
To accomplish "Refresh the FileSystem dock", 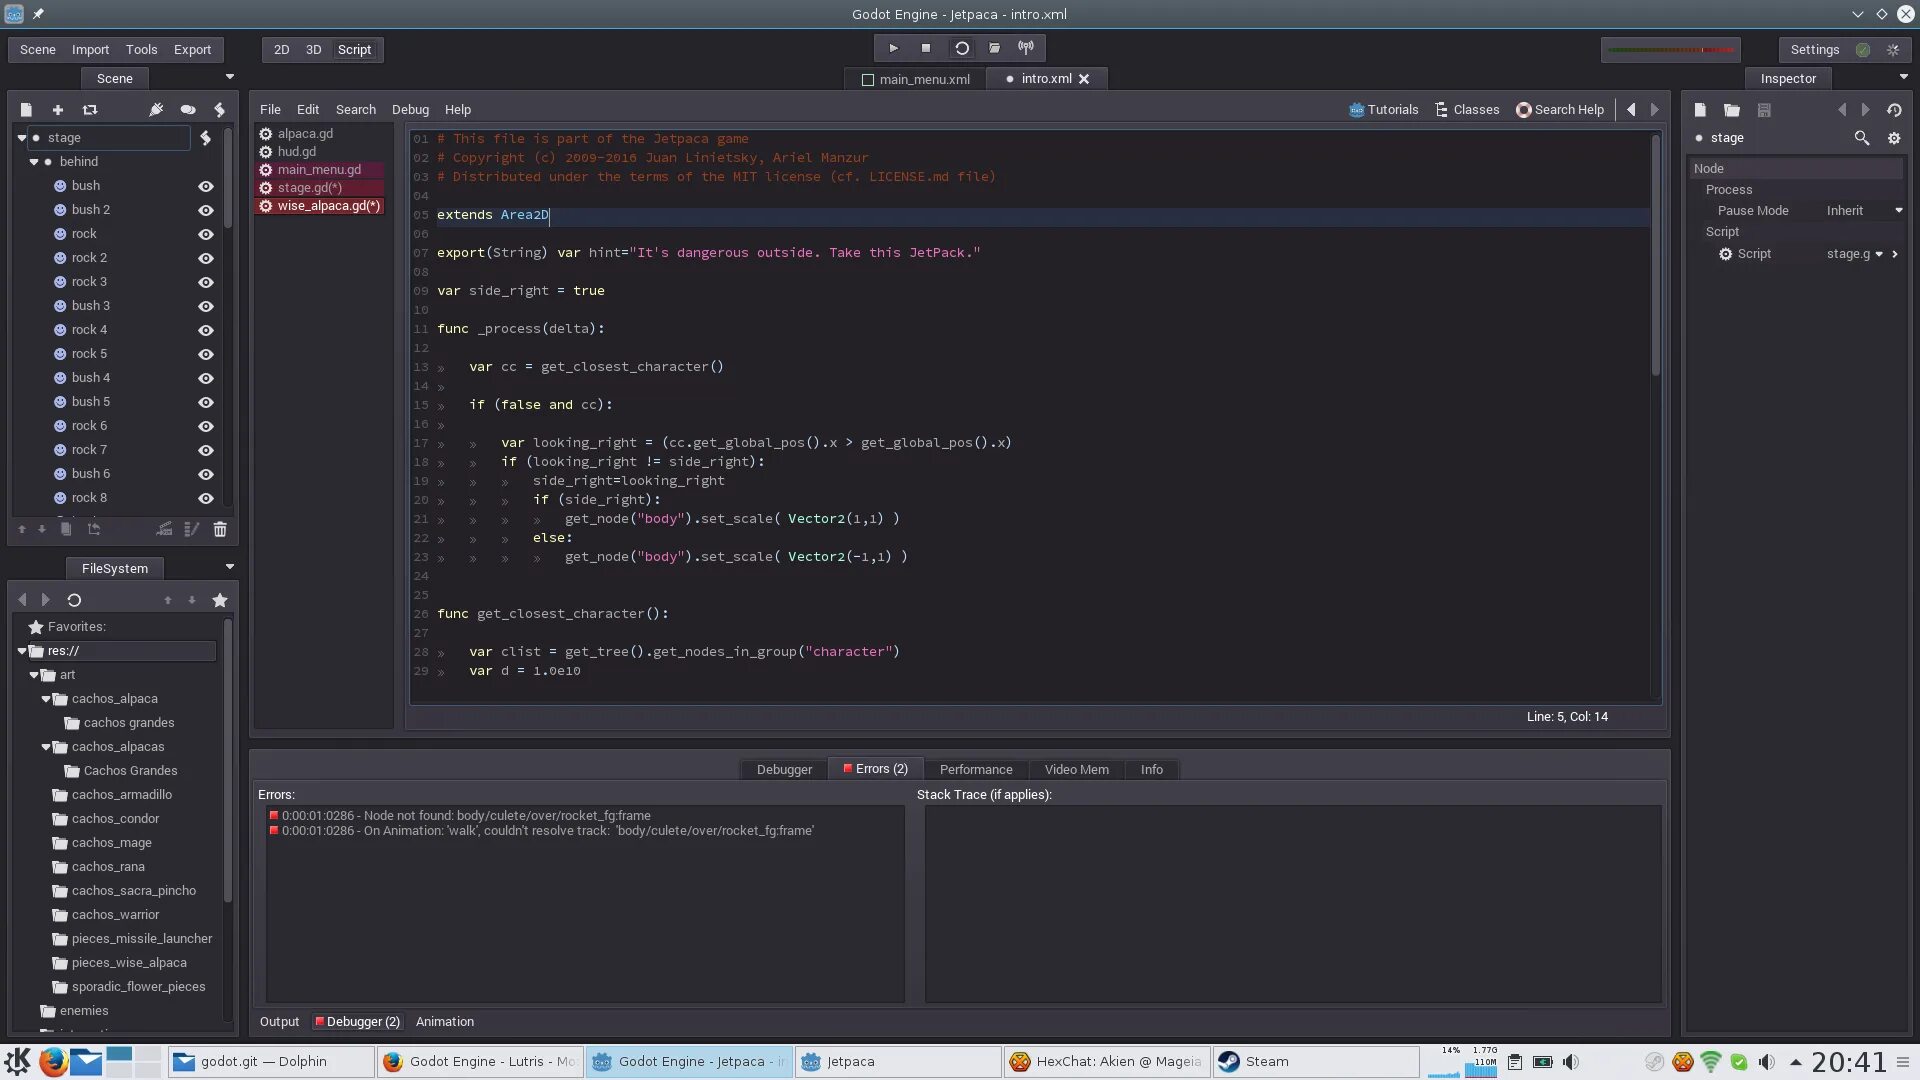I will (75, 599).
